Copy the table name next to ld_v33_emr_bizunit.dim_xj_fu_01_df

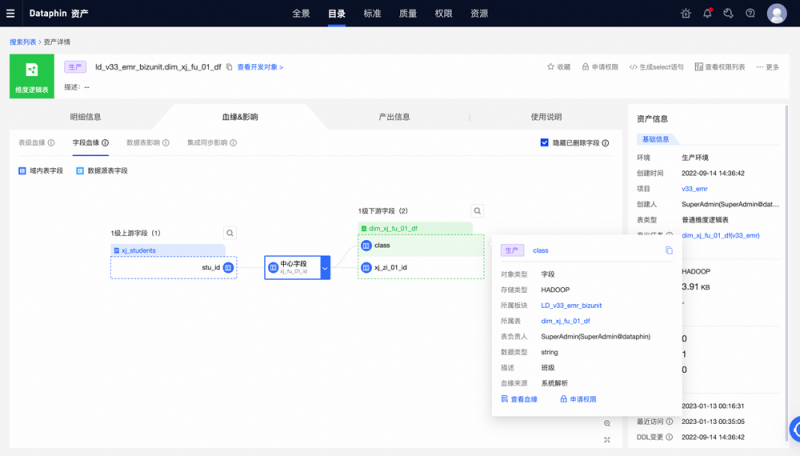tap(229, 67)
